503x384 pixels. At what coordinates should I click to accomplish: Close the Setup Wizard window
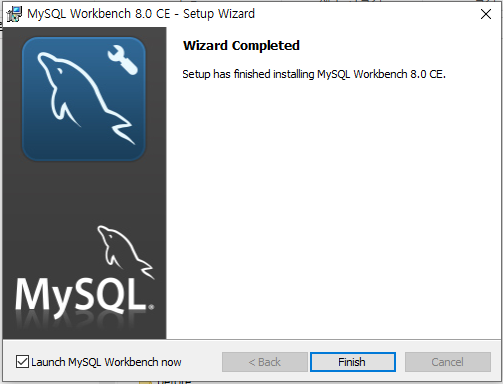(486, 14)
